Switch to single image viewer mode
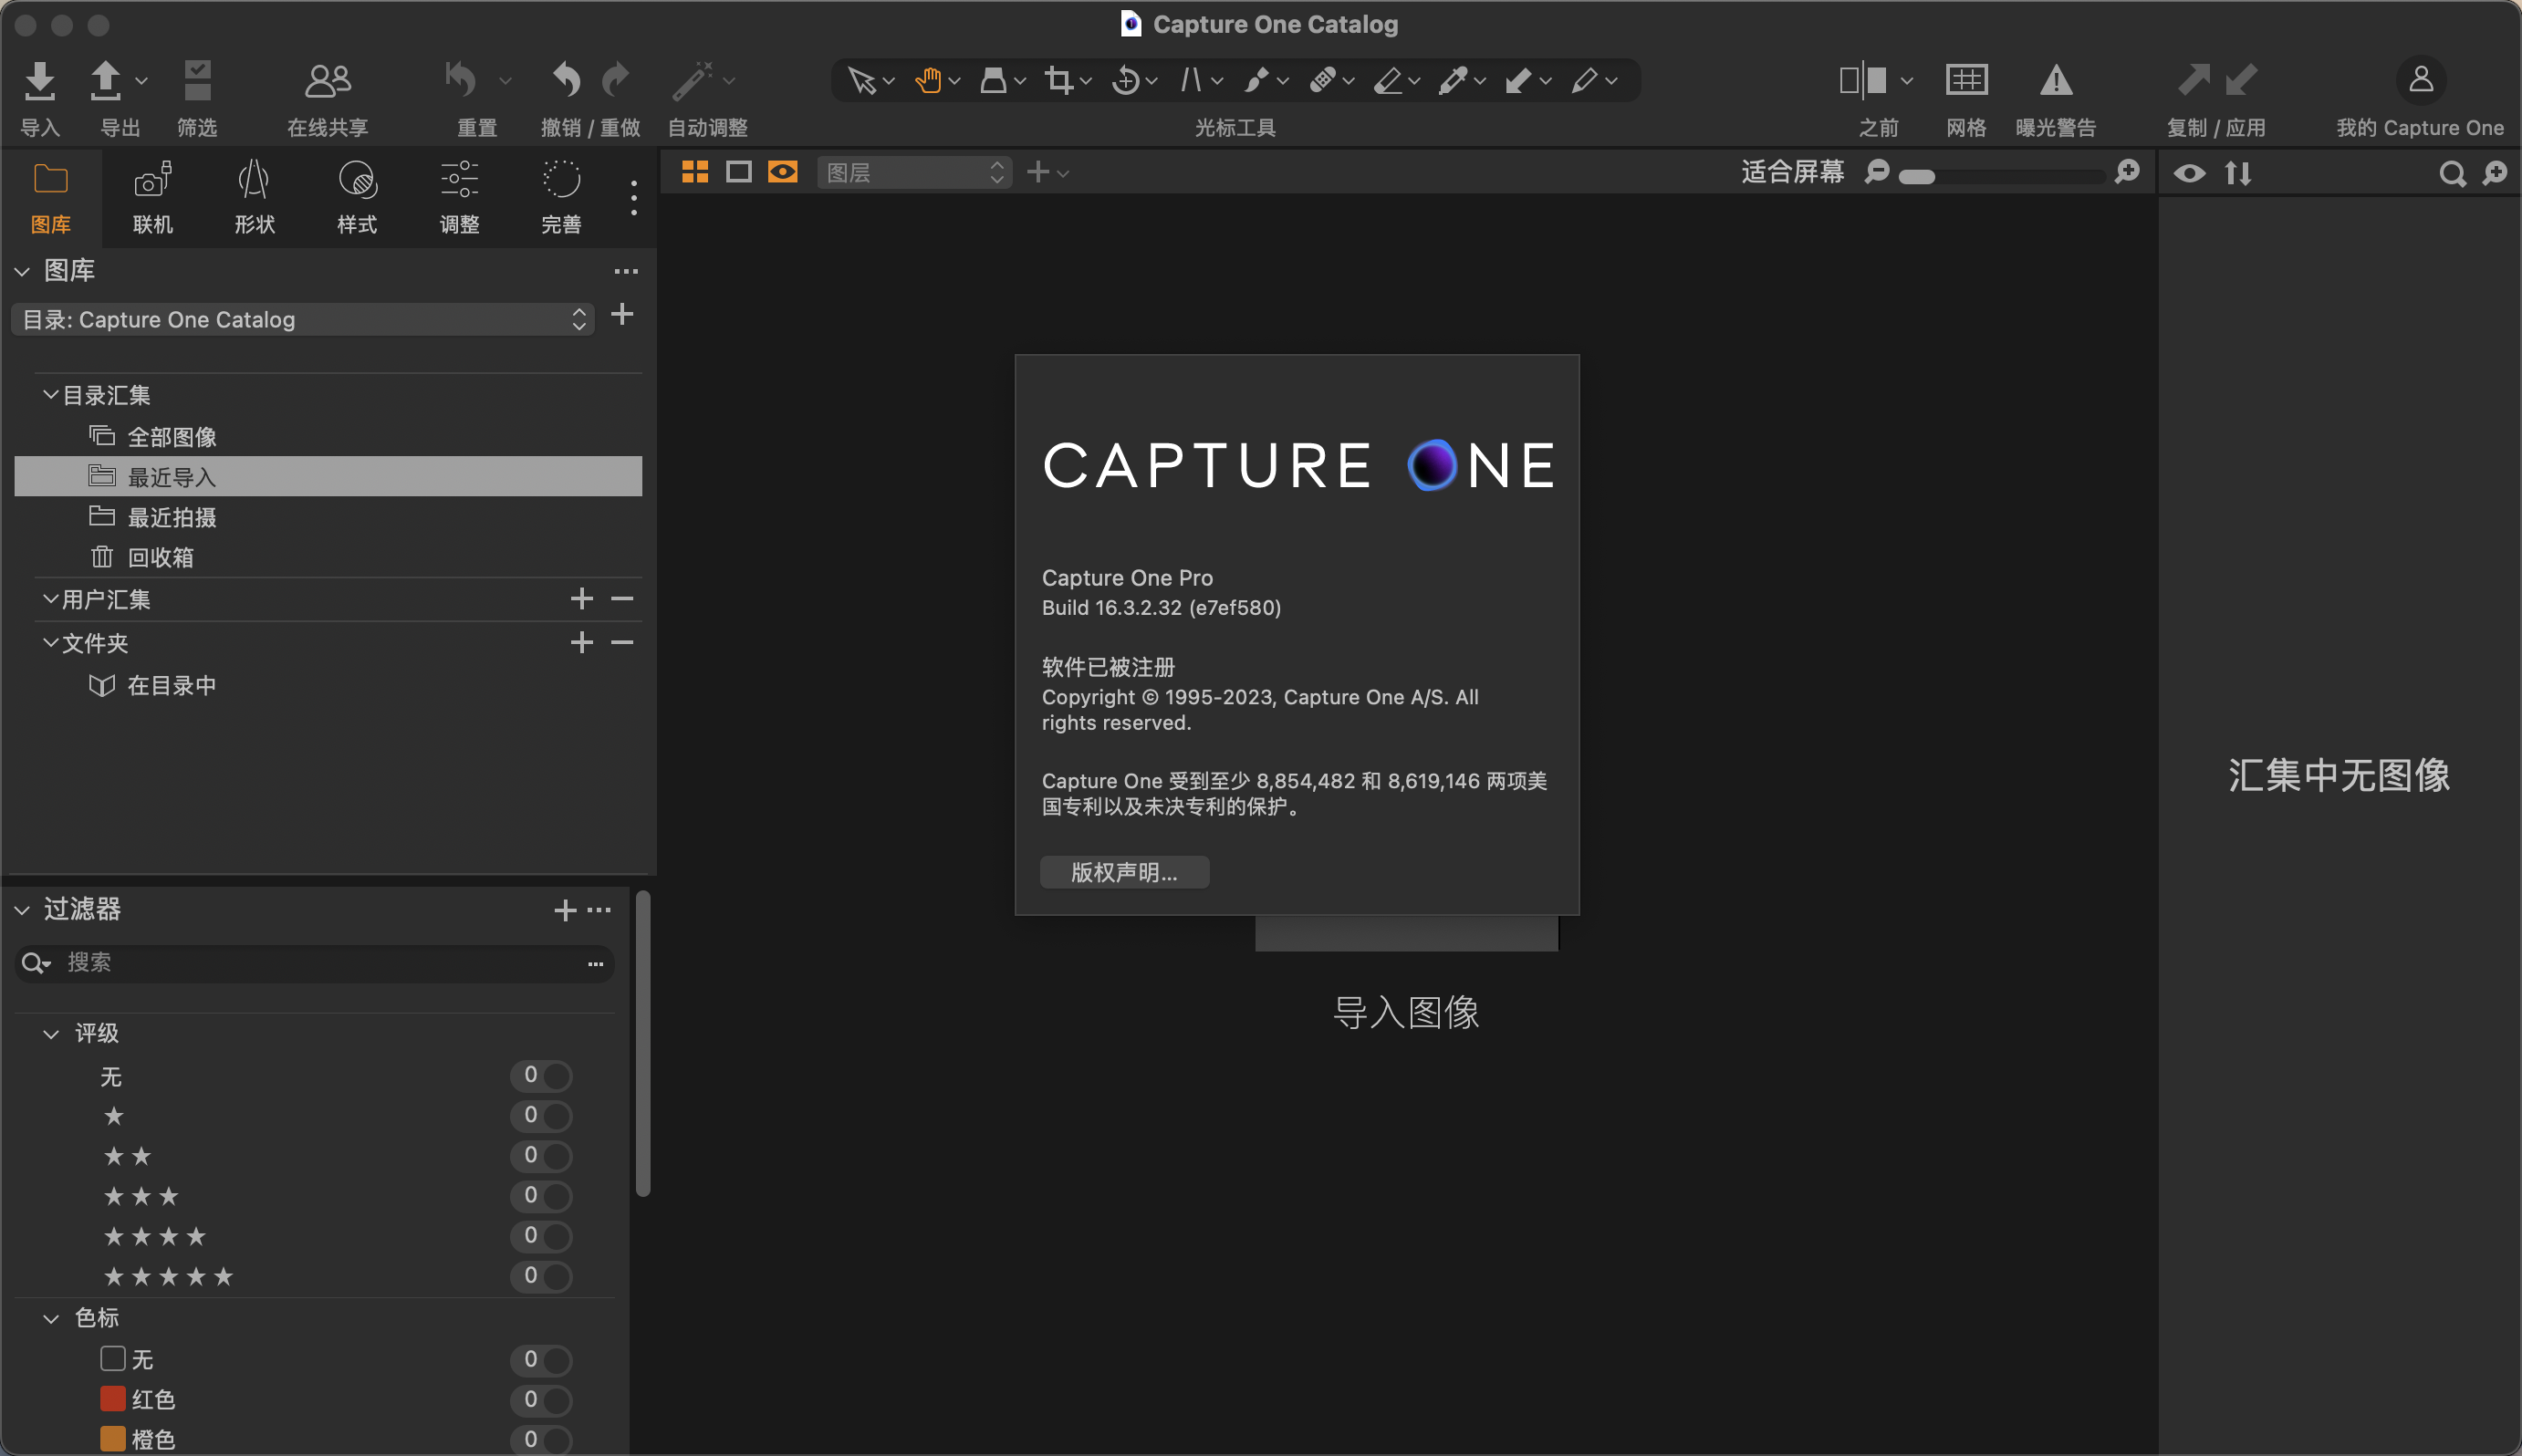2522x1456 pixels. [x=739, y=172]
